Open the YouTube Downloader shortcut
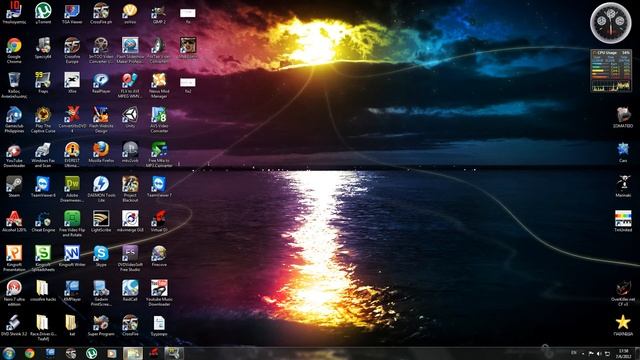The width and height of the screenshot is (640, 360). [14, 154]
